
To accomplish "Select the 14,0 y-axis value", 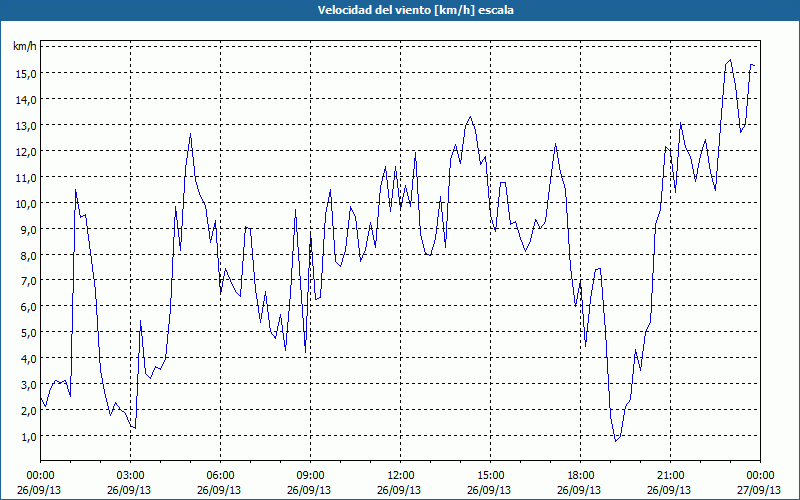I will 26,100.
